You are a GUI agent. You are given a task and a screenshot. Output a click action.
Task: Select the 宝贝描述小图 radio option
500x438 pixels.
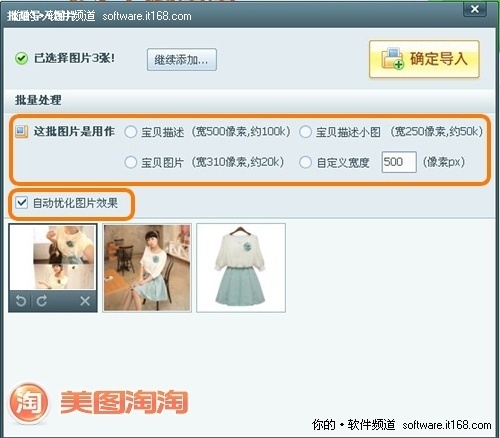(x=305, y=132)
